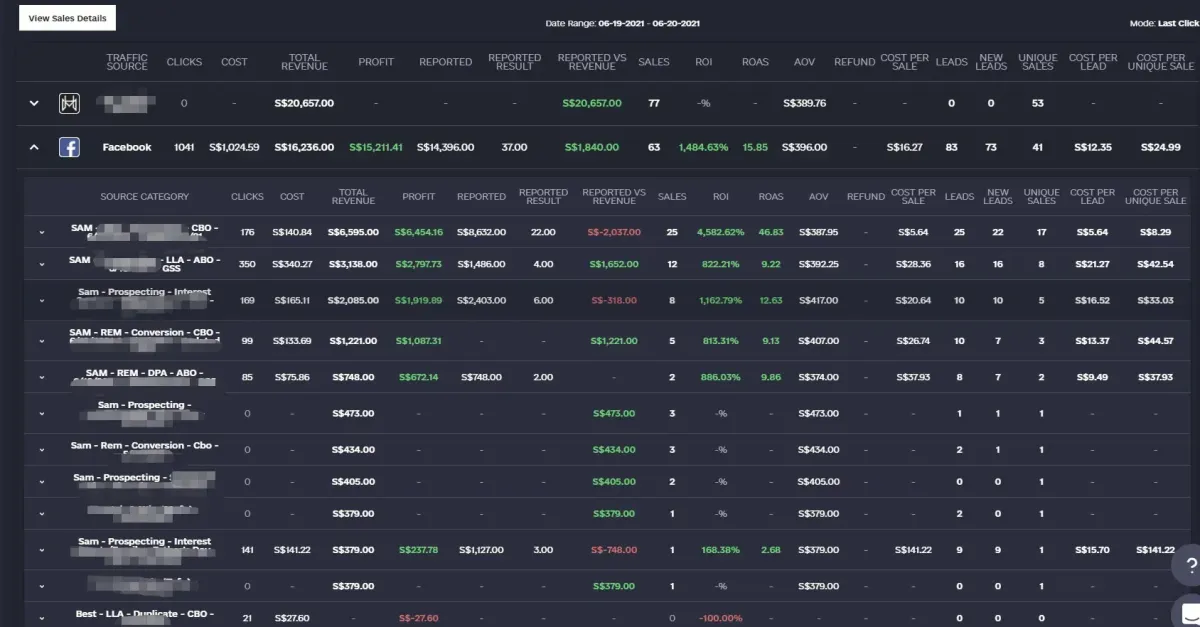Sort by top TOTAL REVENUE column header

pos(304,62)
